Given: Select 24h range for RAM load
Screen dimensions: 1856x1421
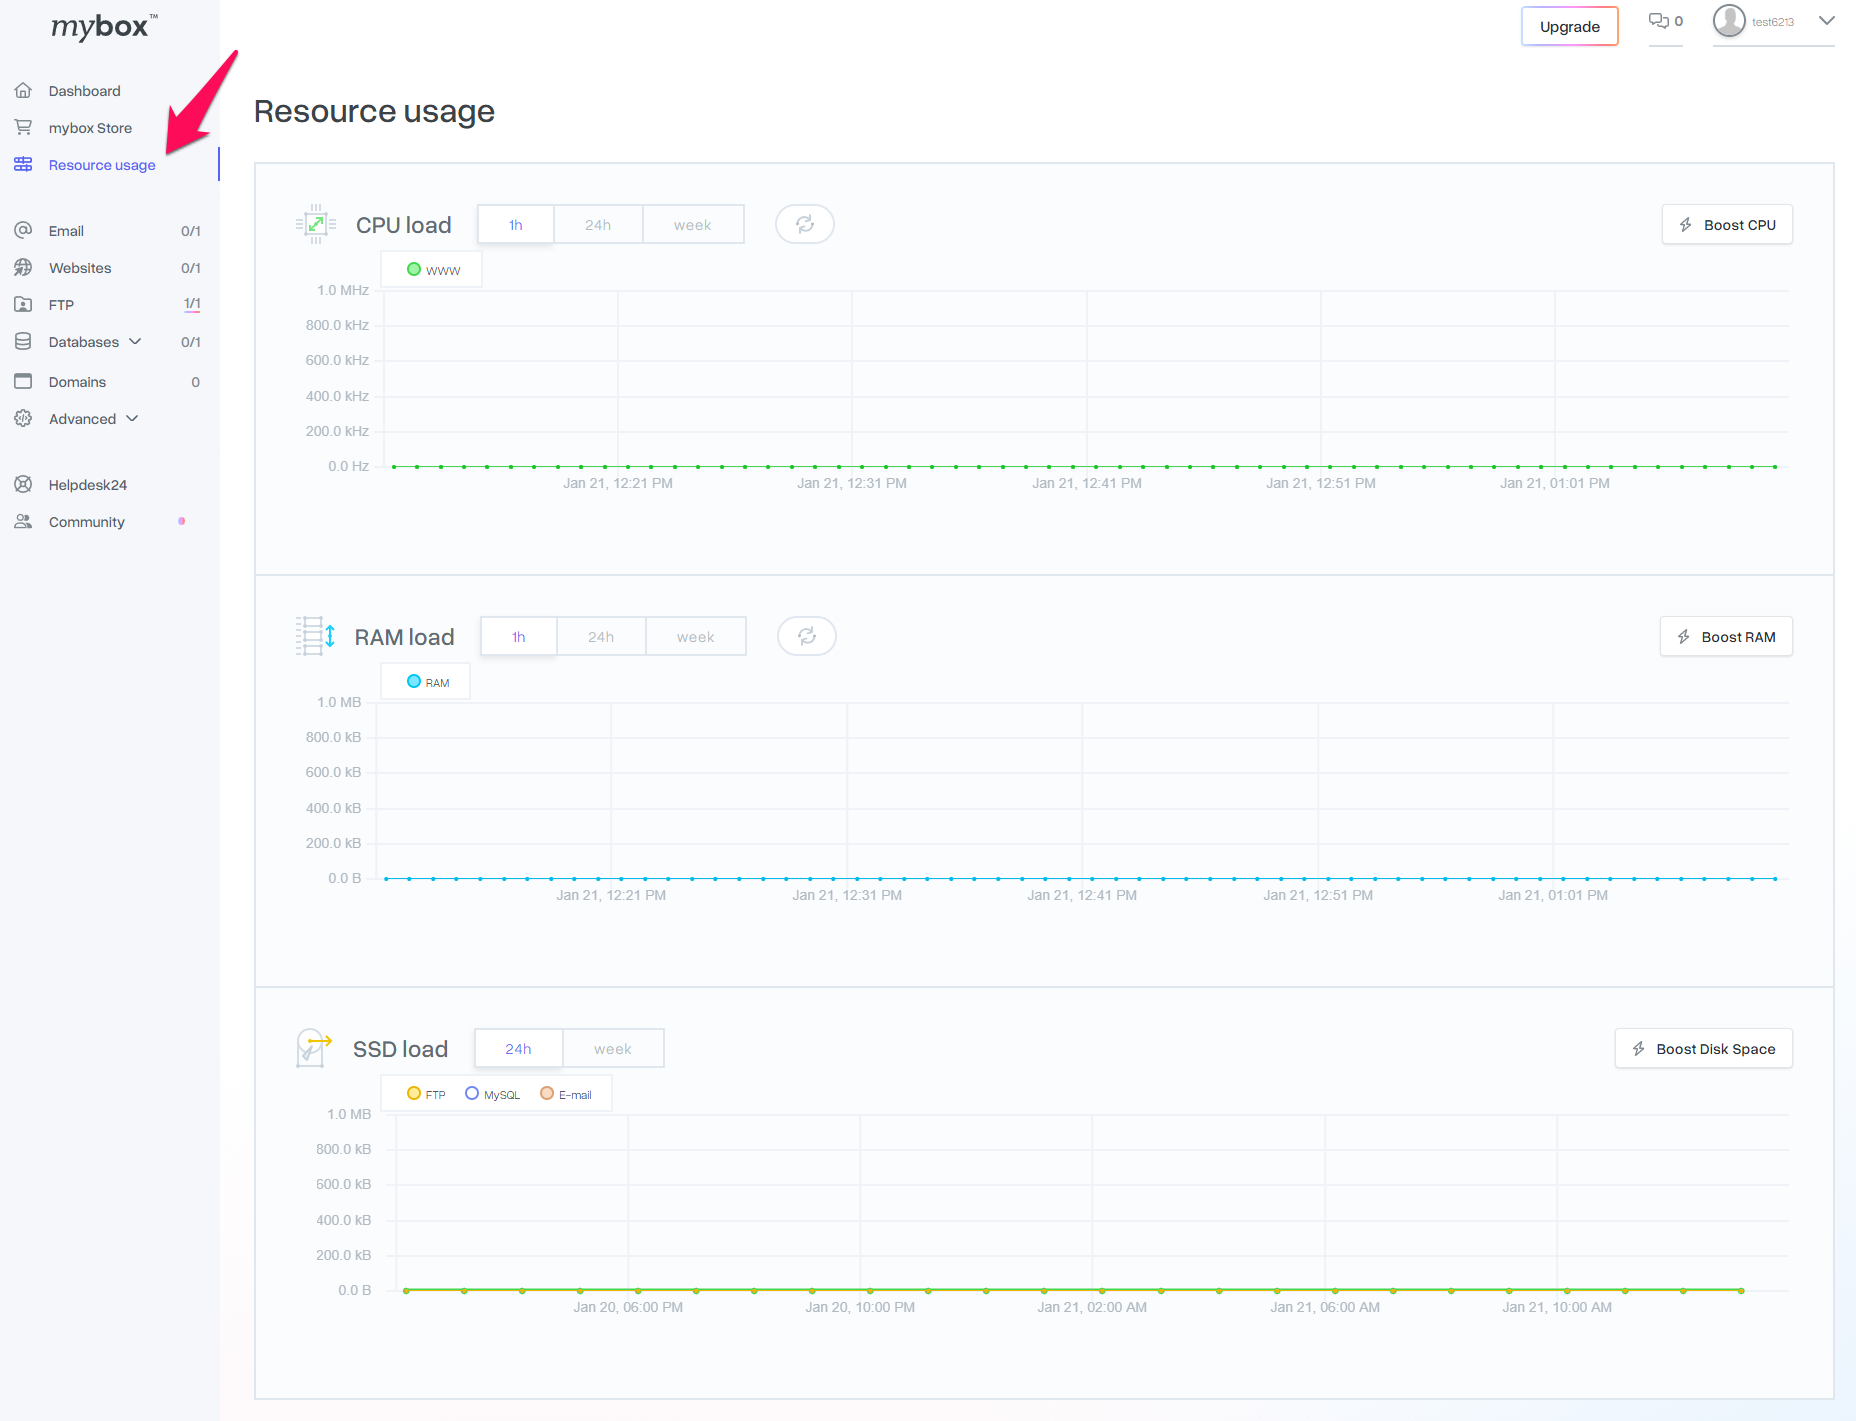Looking at the screenshot, I should point(601,636).
